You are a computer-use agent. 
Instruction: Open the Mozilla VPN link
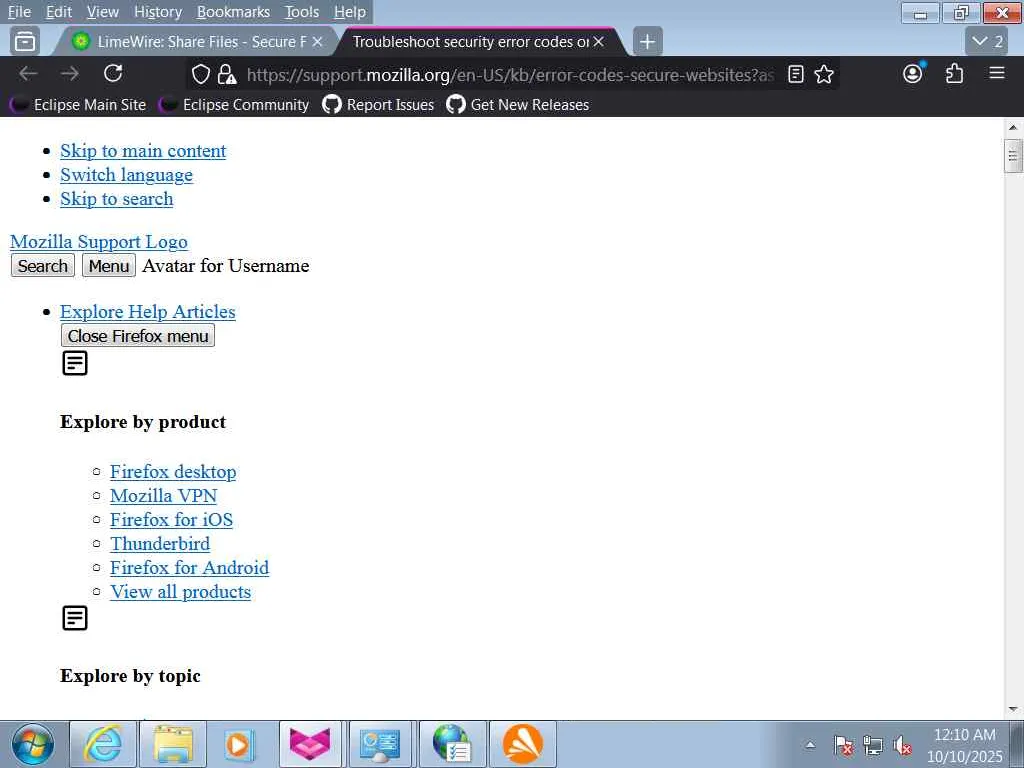(163, 496)
